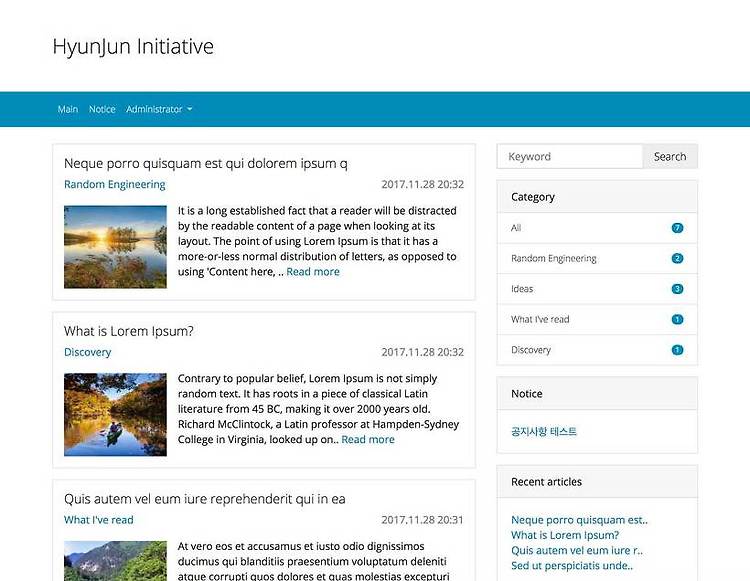
Task: Select the All category
Action: [597, 228]
